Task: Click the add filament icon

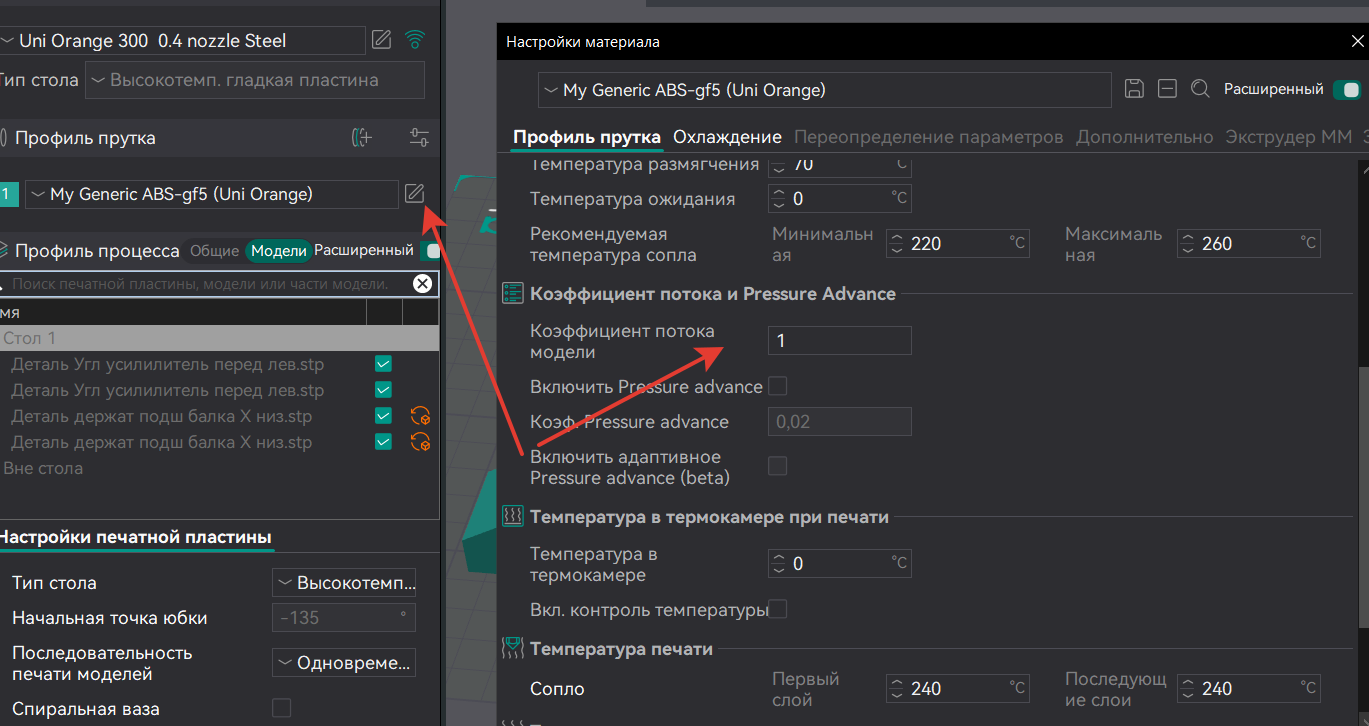Action: [362, 138]
